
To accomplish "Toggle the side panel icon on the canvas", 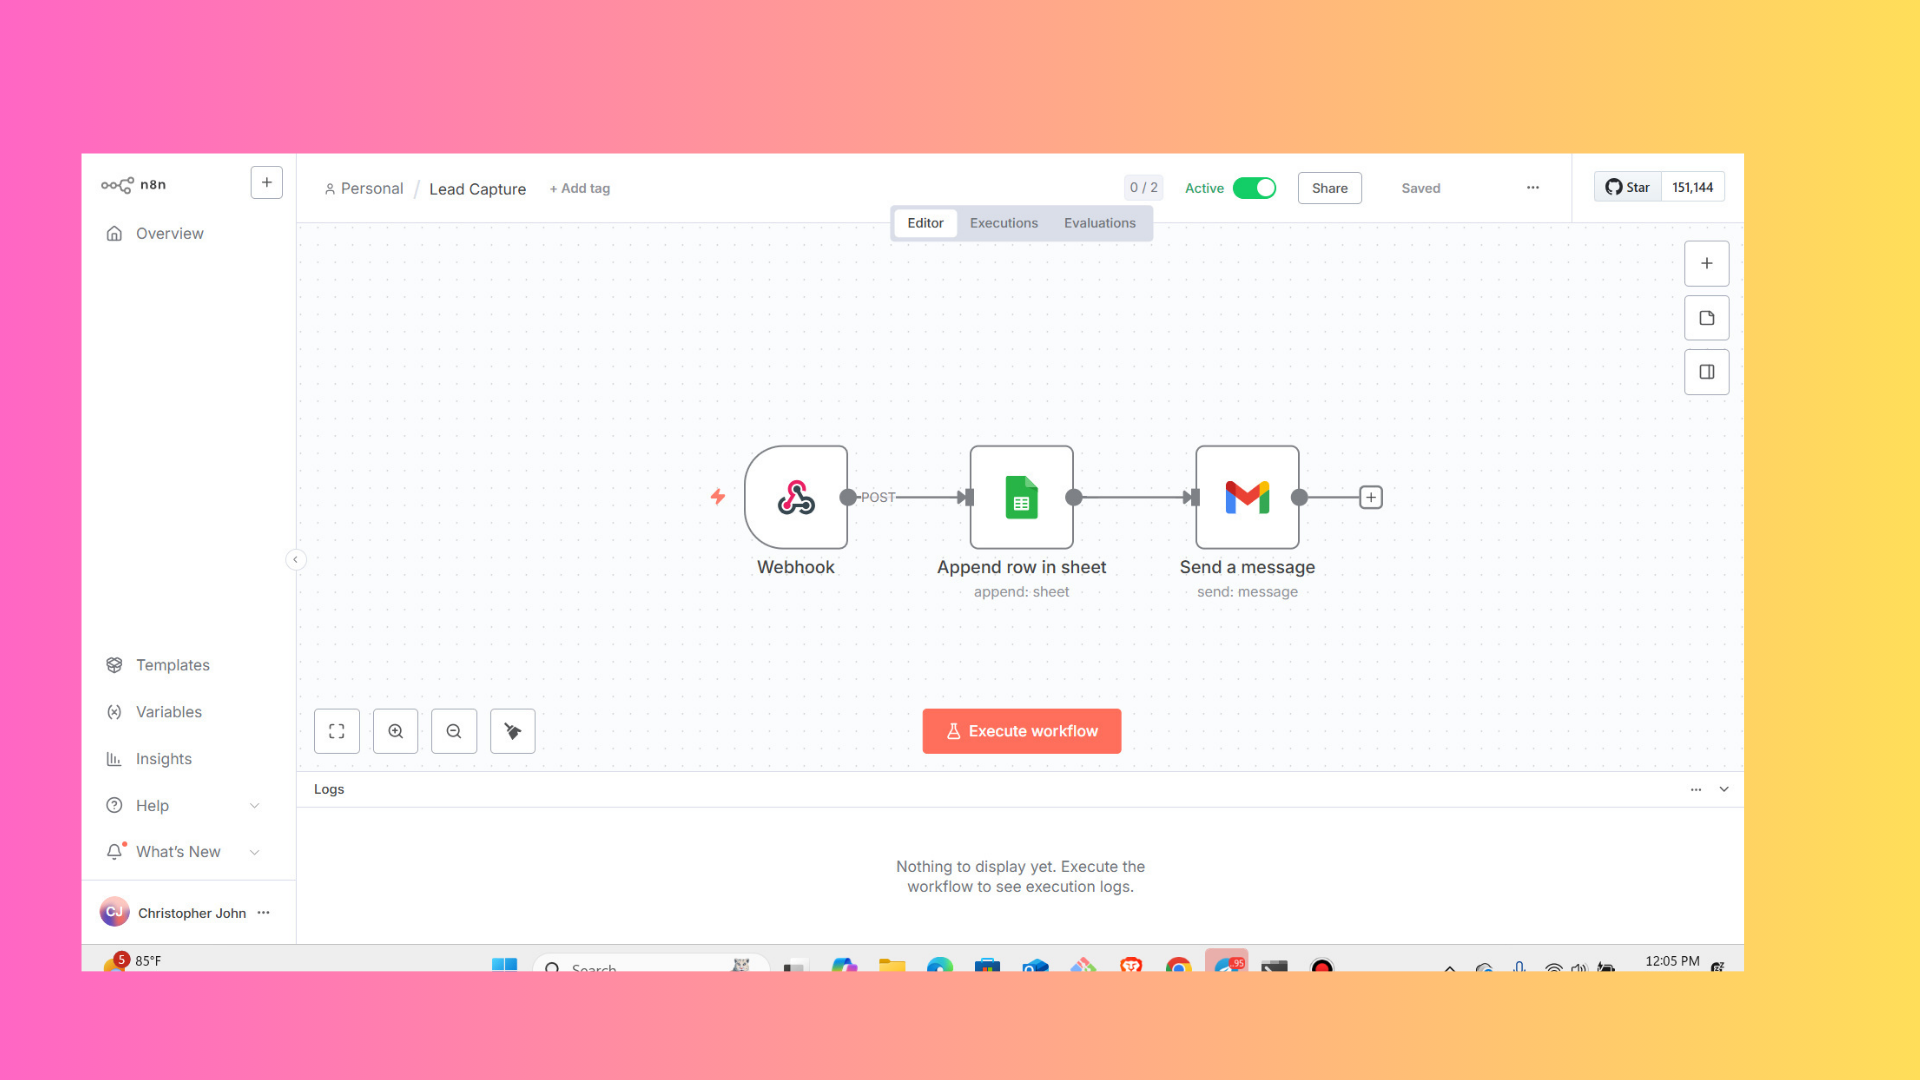I will 1706,372.
